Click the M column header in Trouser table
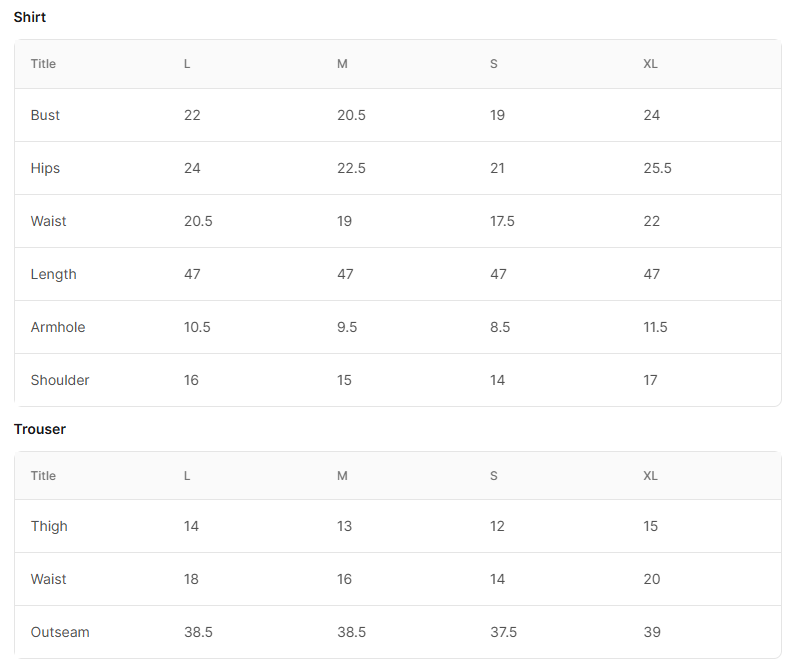 point(342,476)
